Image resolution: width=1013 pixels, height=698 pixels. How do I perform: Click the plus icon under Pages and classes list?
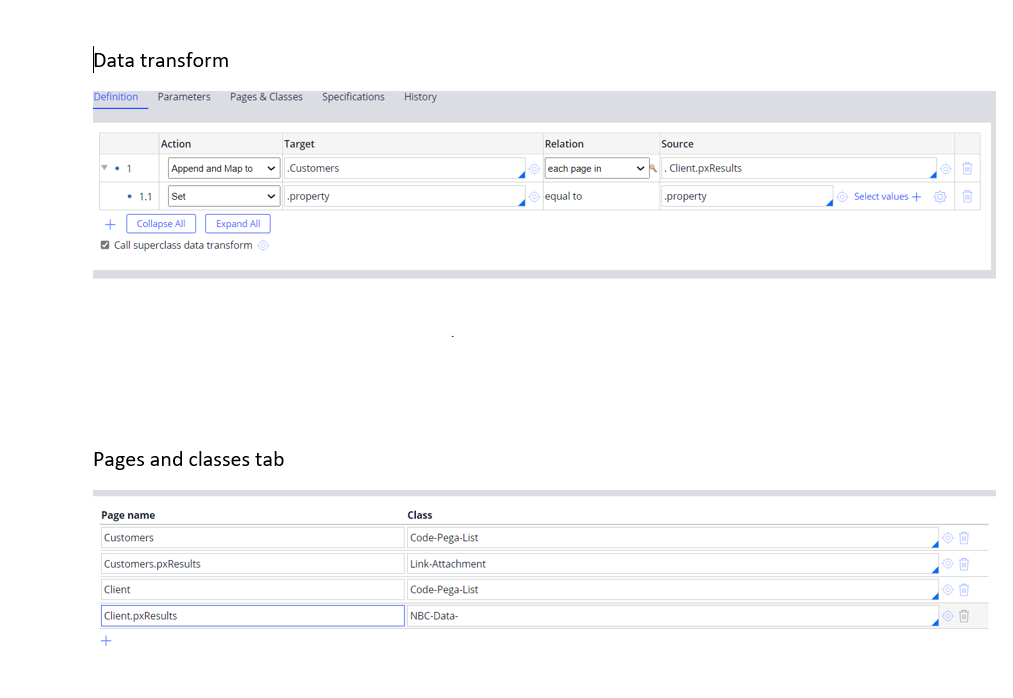[106, 640]
